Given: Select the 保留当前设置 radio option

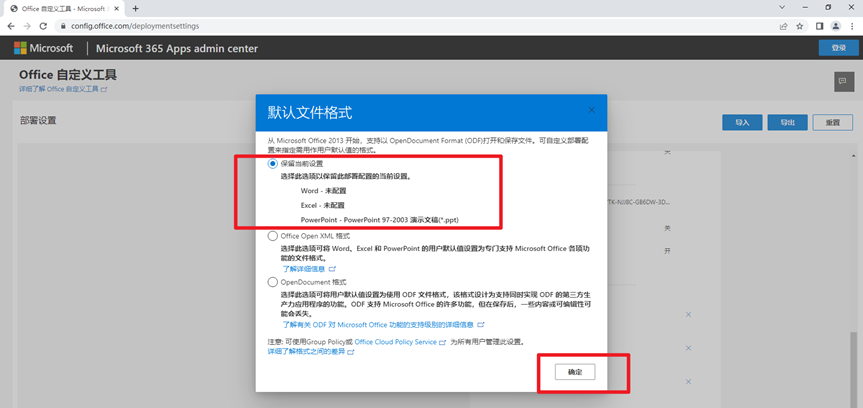Looking at the screenshot, I should tap(273, 163).
